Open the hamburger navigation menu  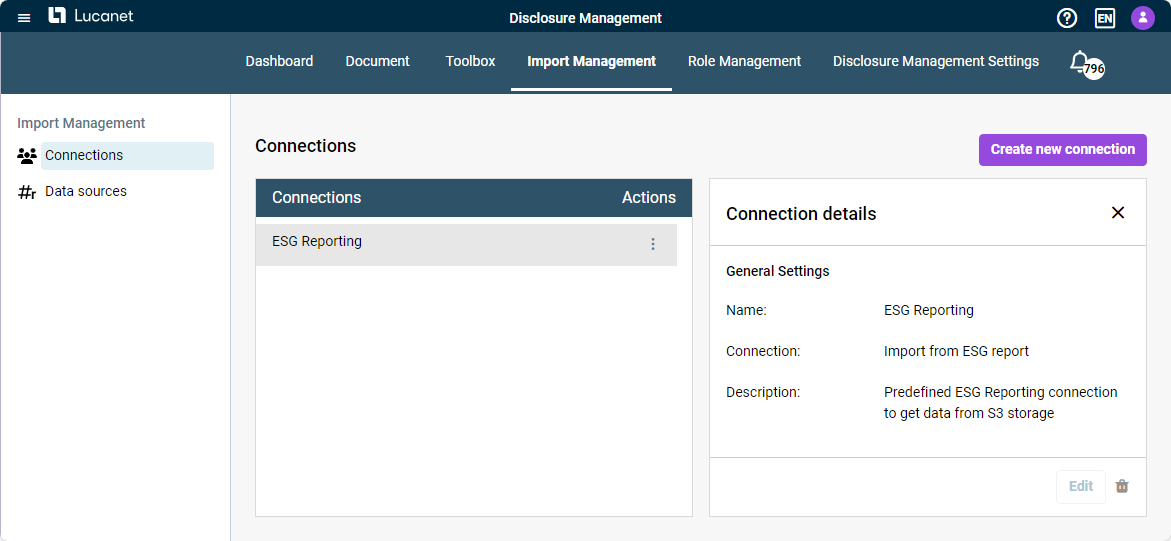point(24,17)
